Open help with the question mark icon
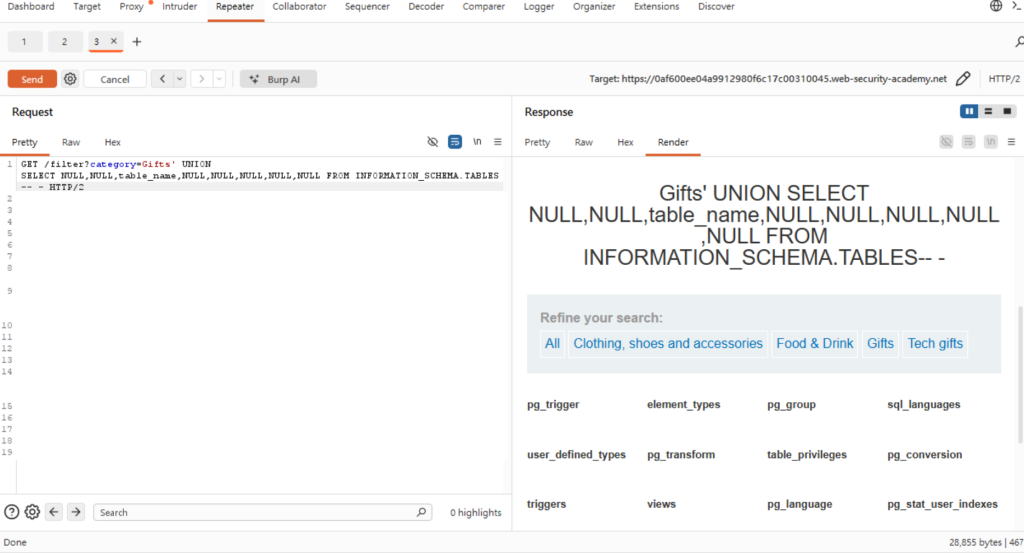The image size is (1024, 553). tap(12, 512)
